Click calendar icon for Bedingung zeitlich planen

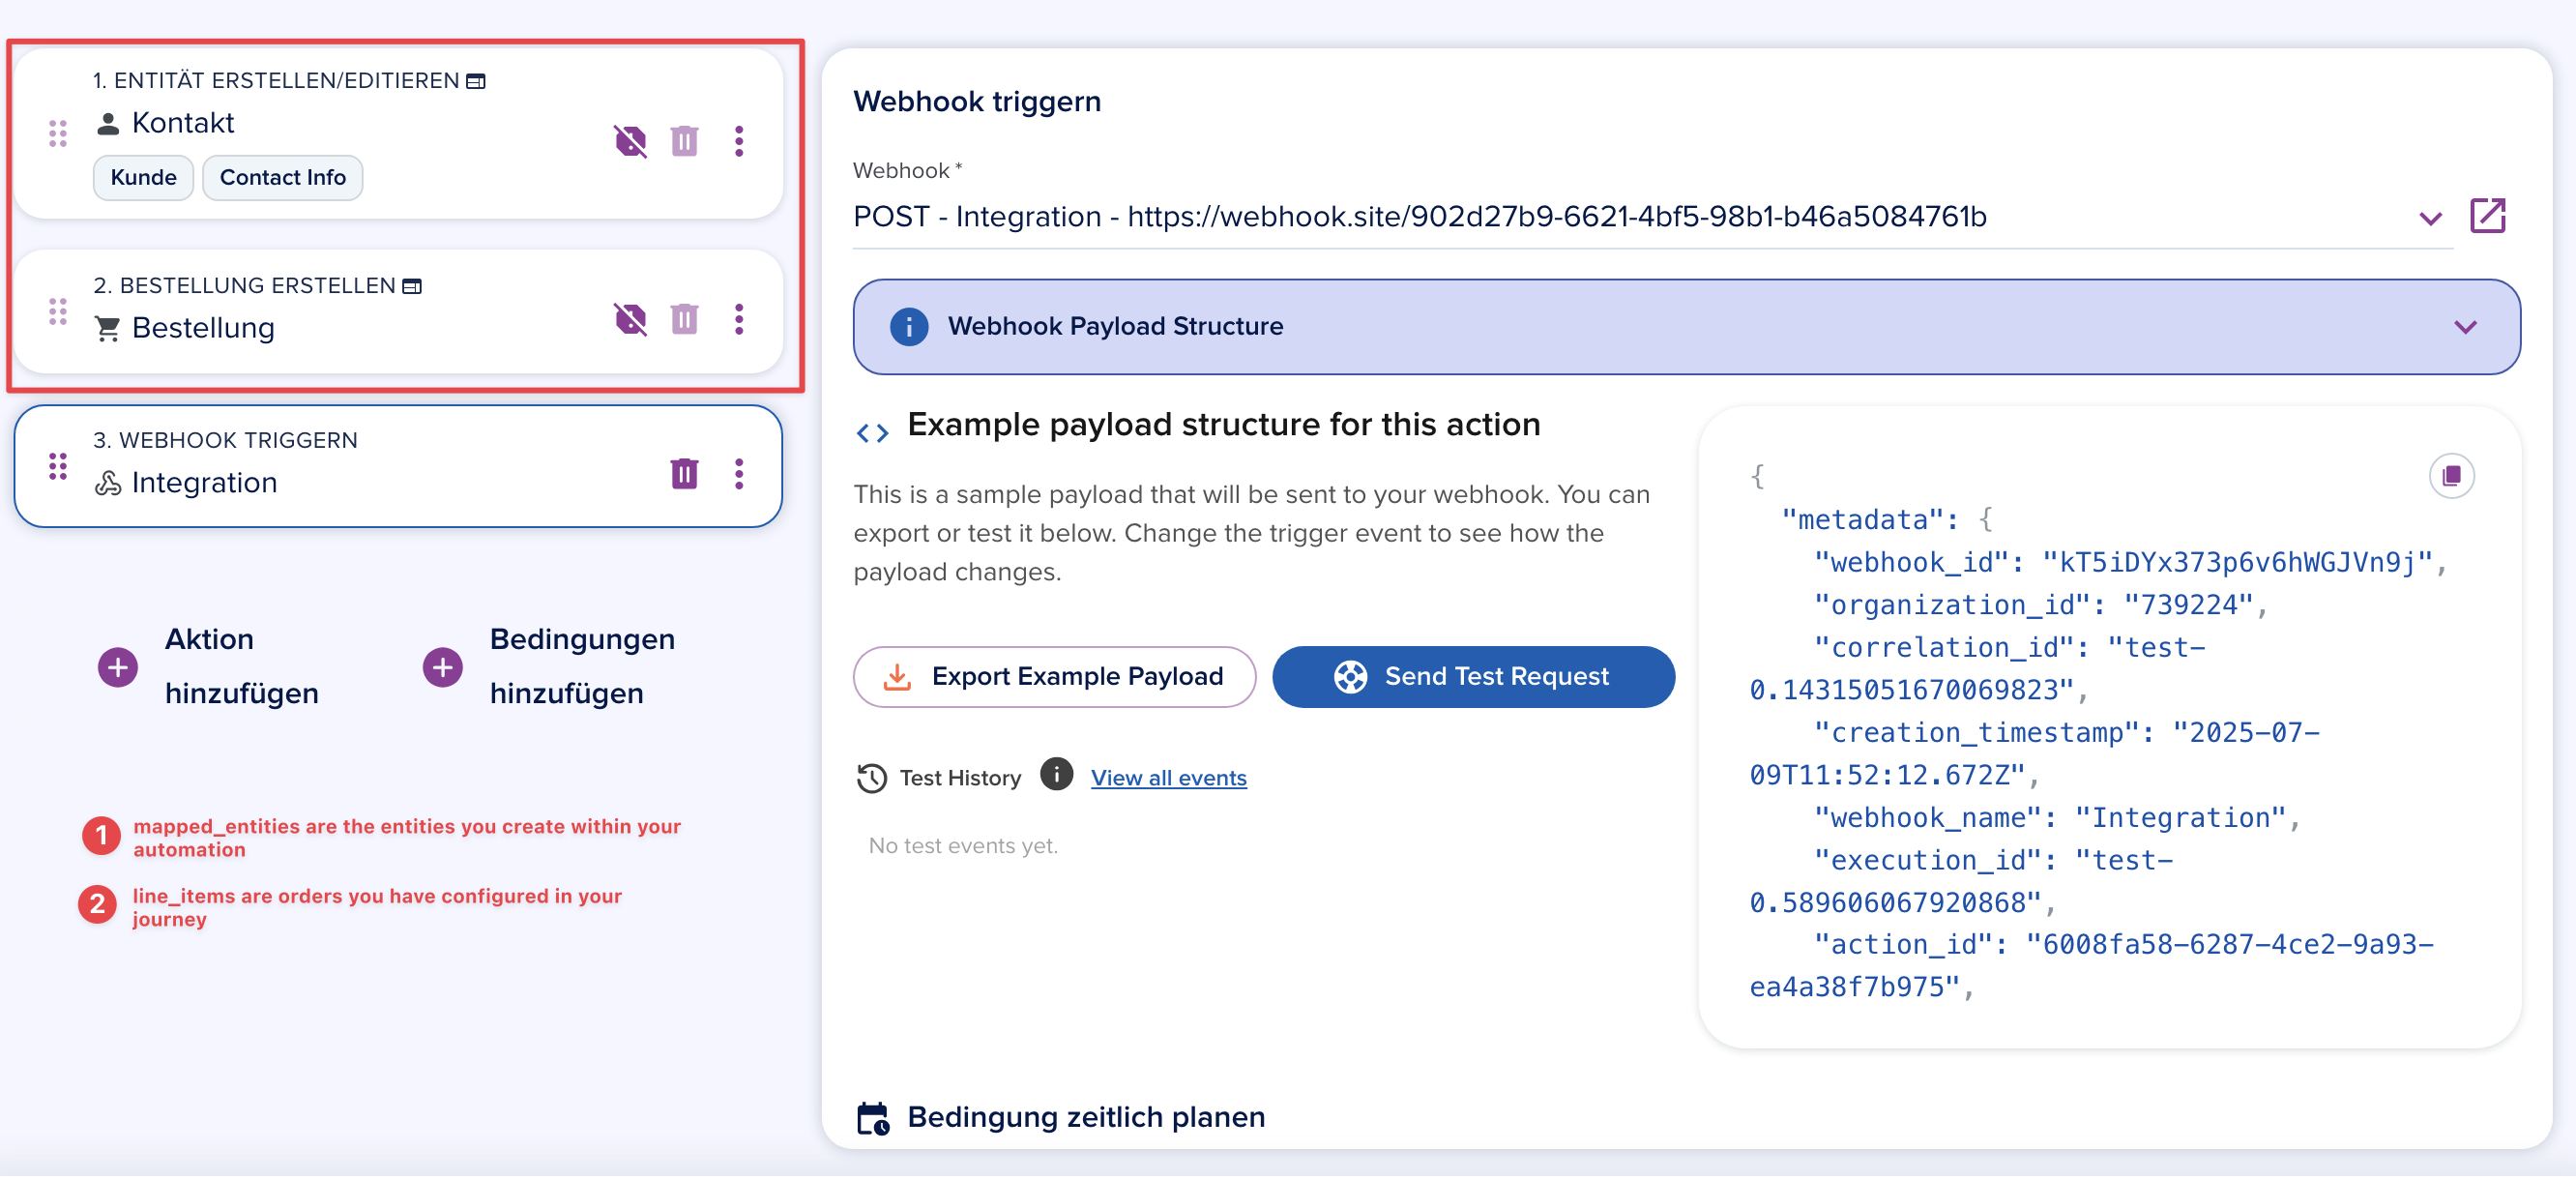click(874, 1120)
